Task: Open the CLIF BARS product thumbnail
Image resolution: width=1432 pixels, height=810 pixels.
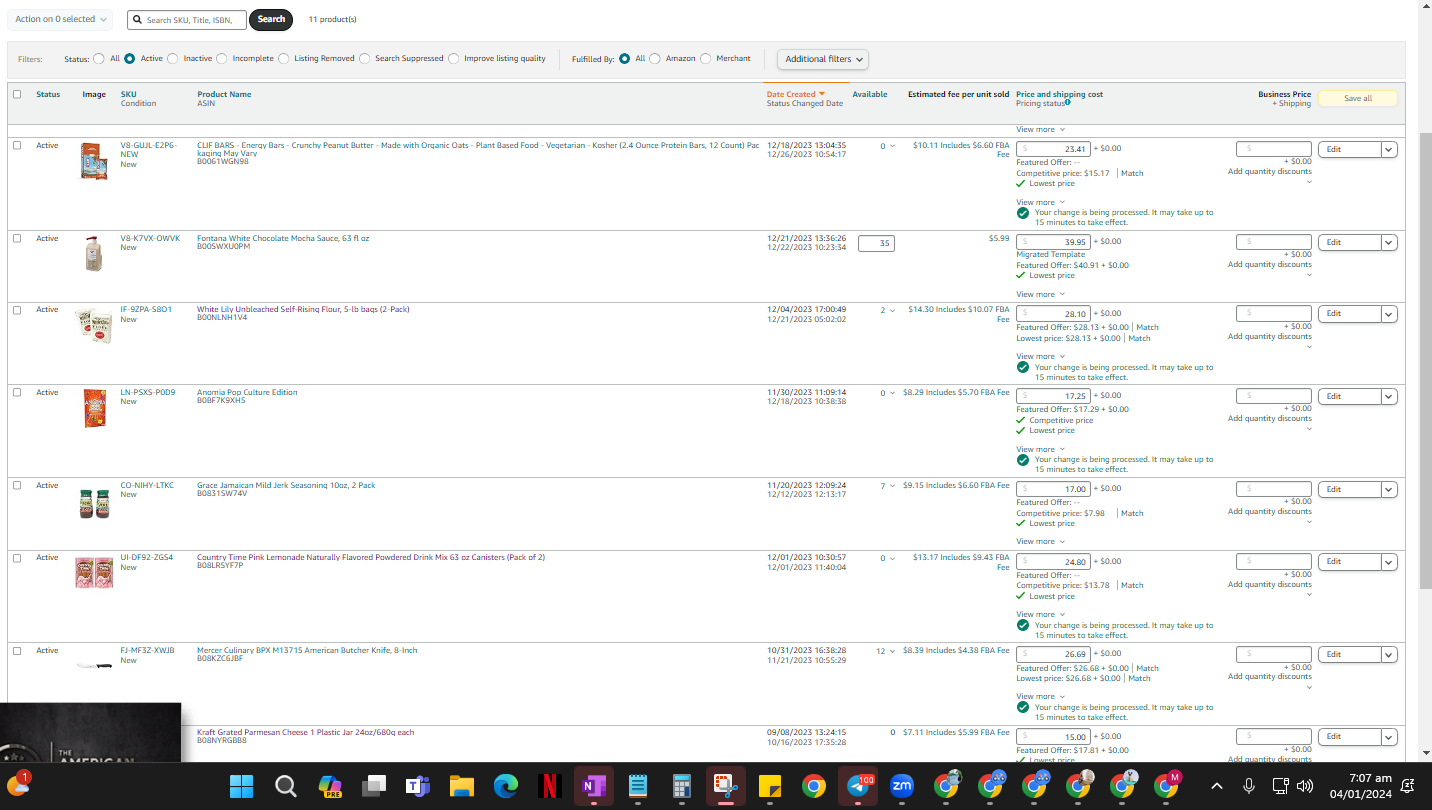Action: pyautogui.click(x=94, y=161)
